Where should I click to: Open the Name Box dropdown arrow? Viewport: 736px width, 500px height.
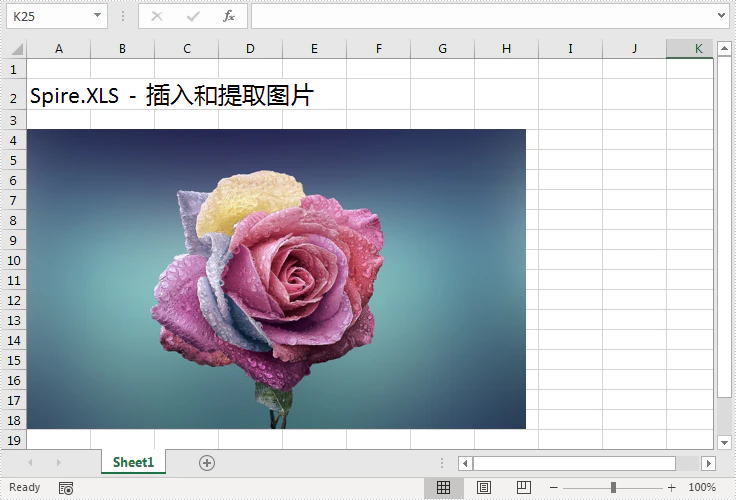(97, 15)
